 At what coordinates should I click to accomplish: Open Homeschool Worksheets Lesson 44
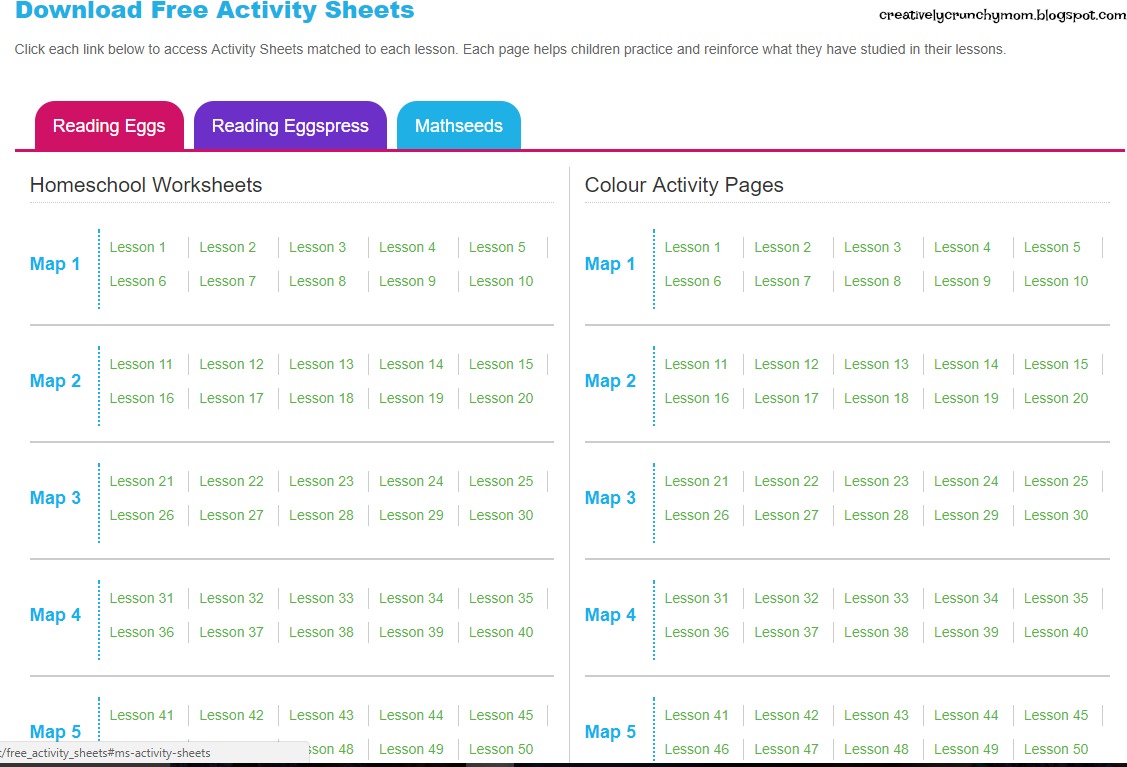pyautogui.click(x=411, y=715)
